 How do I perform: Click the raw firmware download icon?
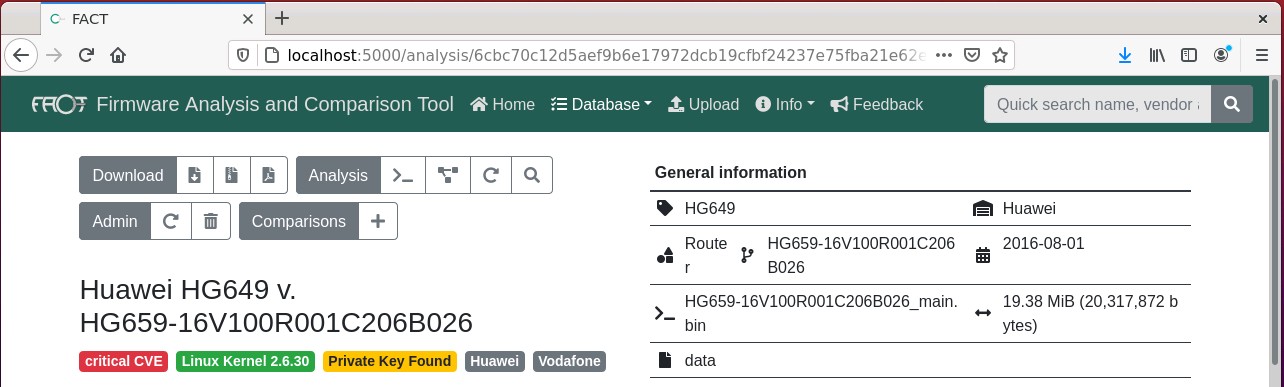[x=195, y=175]
